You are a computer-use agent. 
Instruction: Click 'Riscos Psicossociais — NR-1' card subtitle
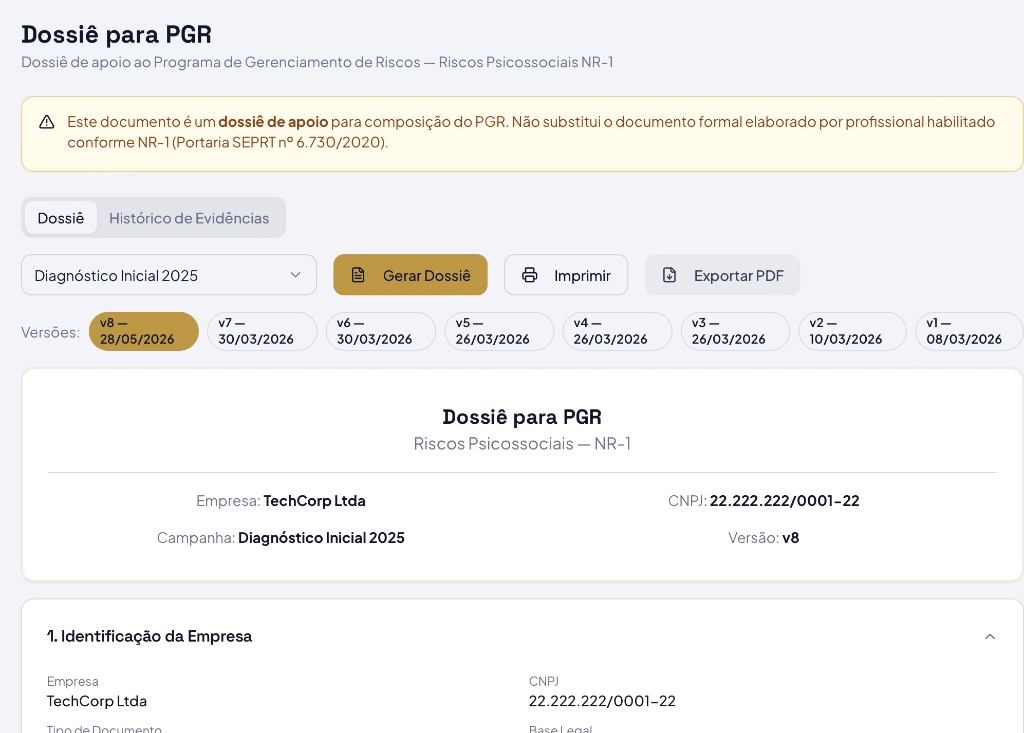(522, 444)
